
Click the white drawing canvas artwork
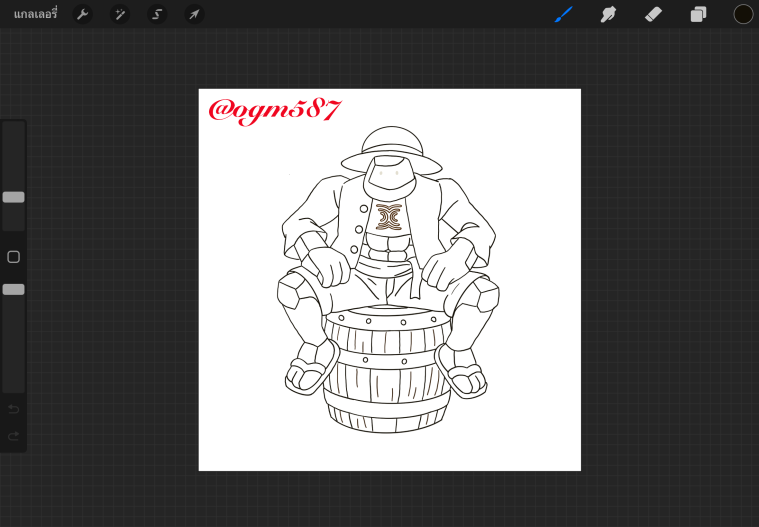pos(390,280)
